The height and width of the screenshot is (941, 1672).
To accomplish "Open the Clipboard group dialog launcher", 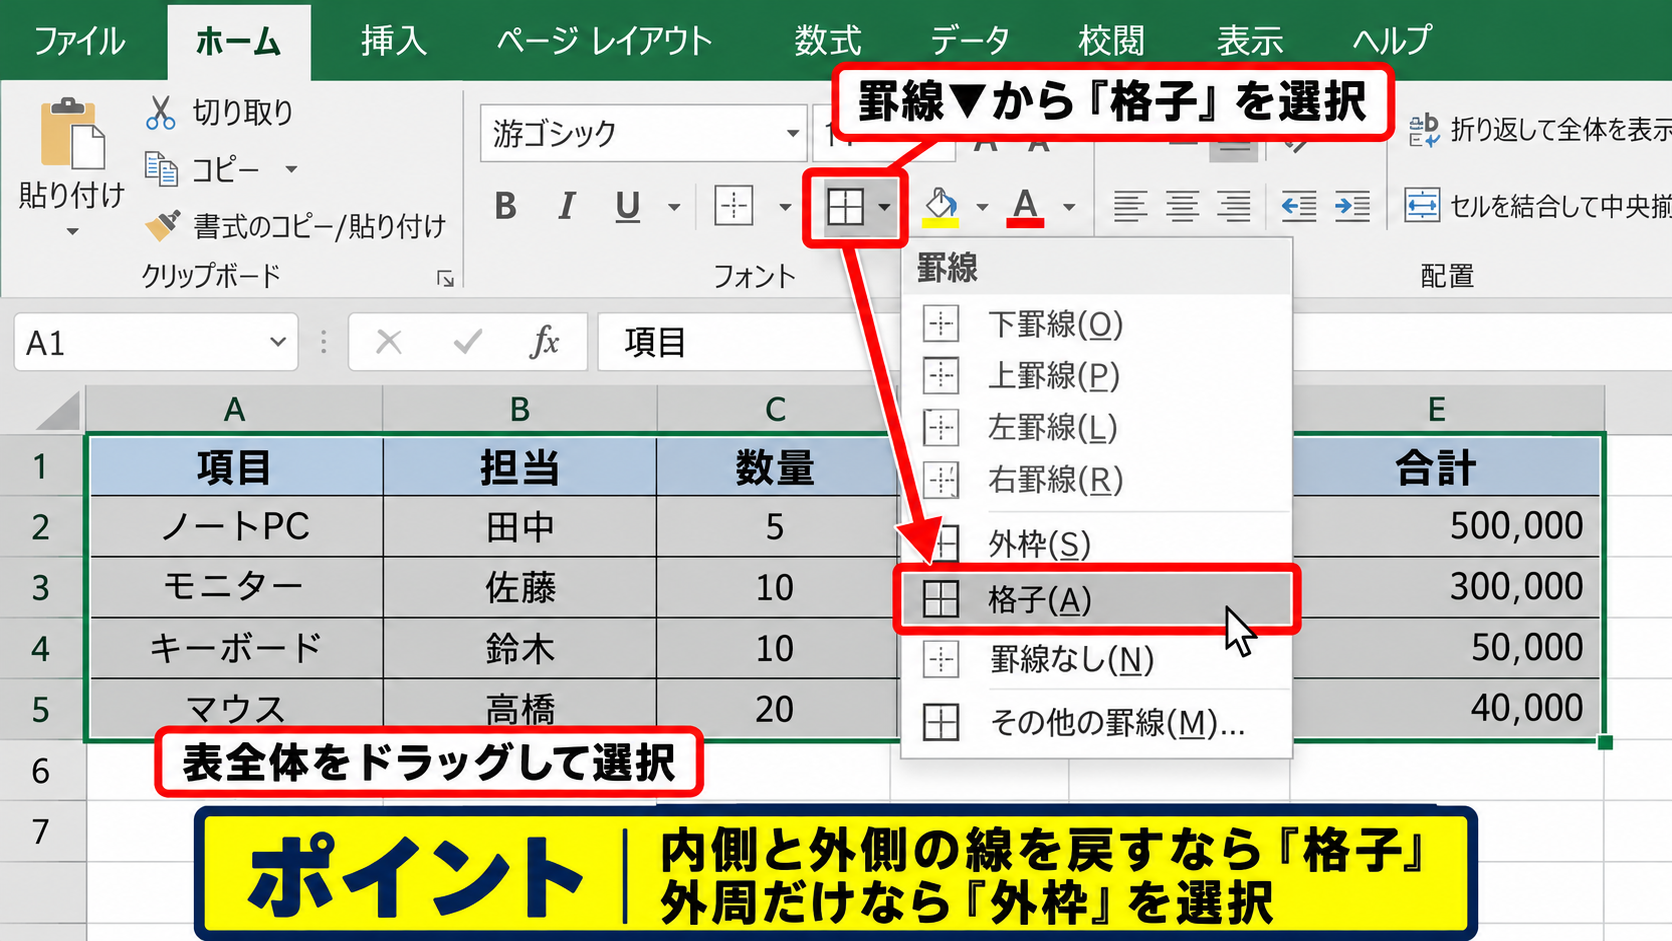I will (x=446, y=279).
